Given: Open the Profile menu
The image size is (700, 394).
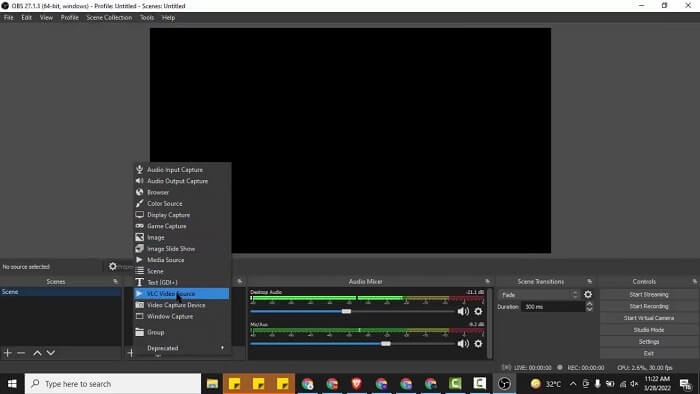Looking at the screenshot, I should [x=70, y=18].
